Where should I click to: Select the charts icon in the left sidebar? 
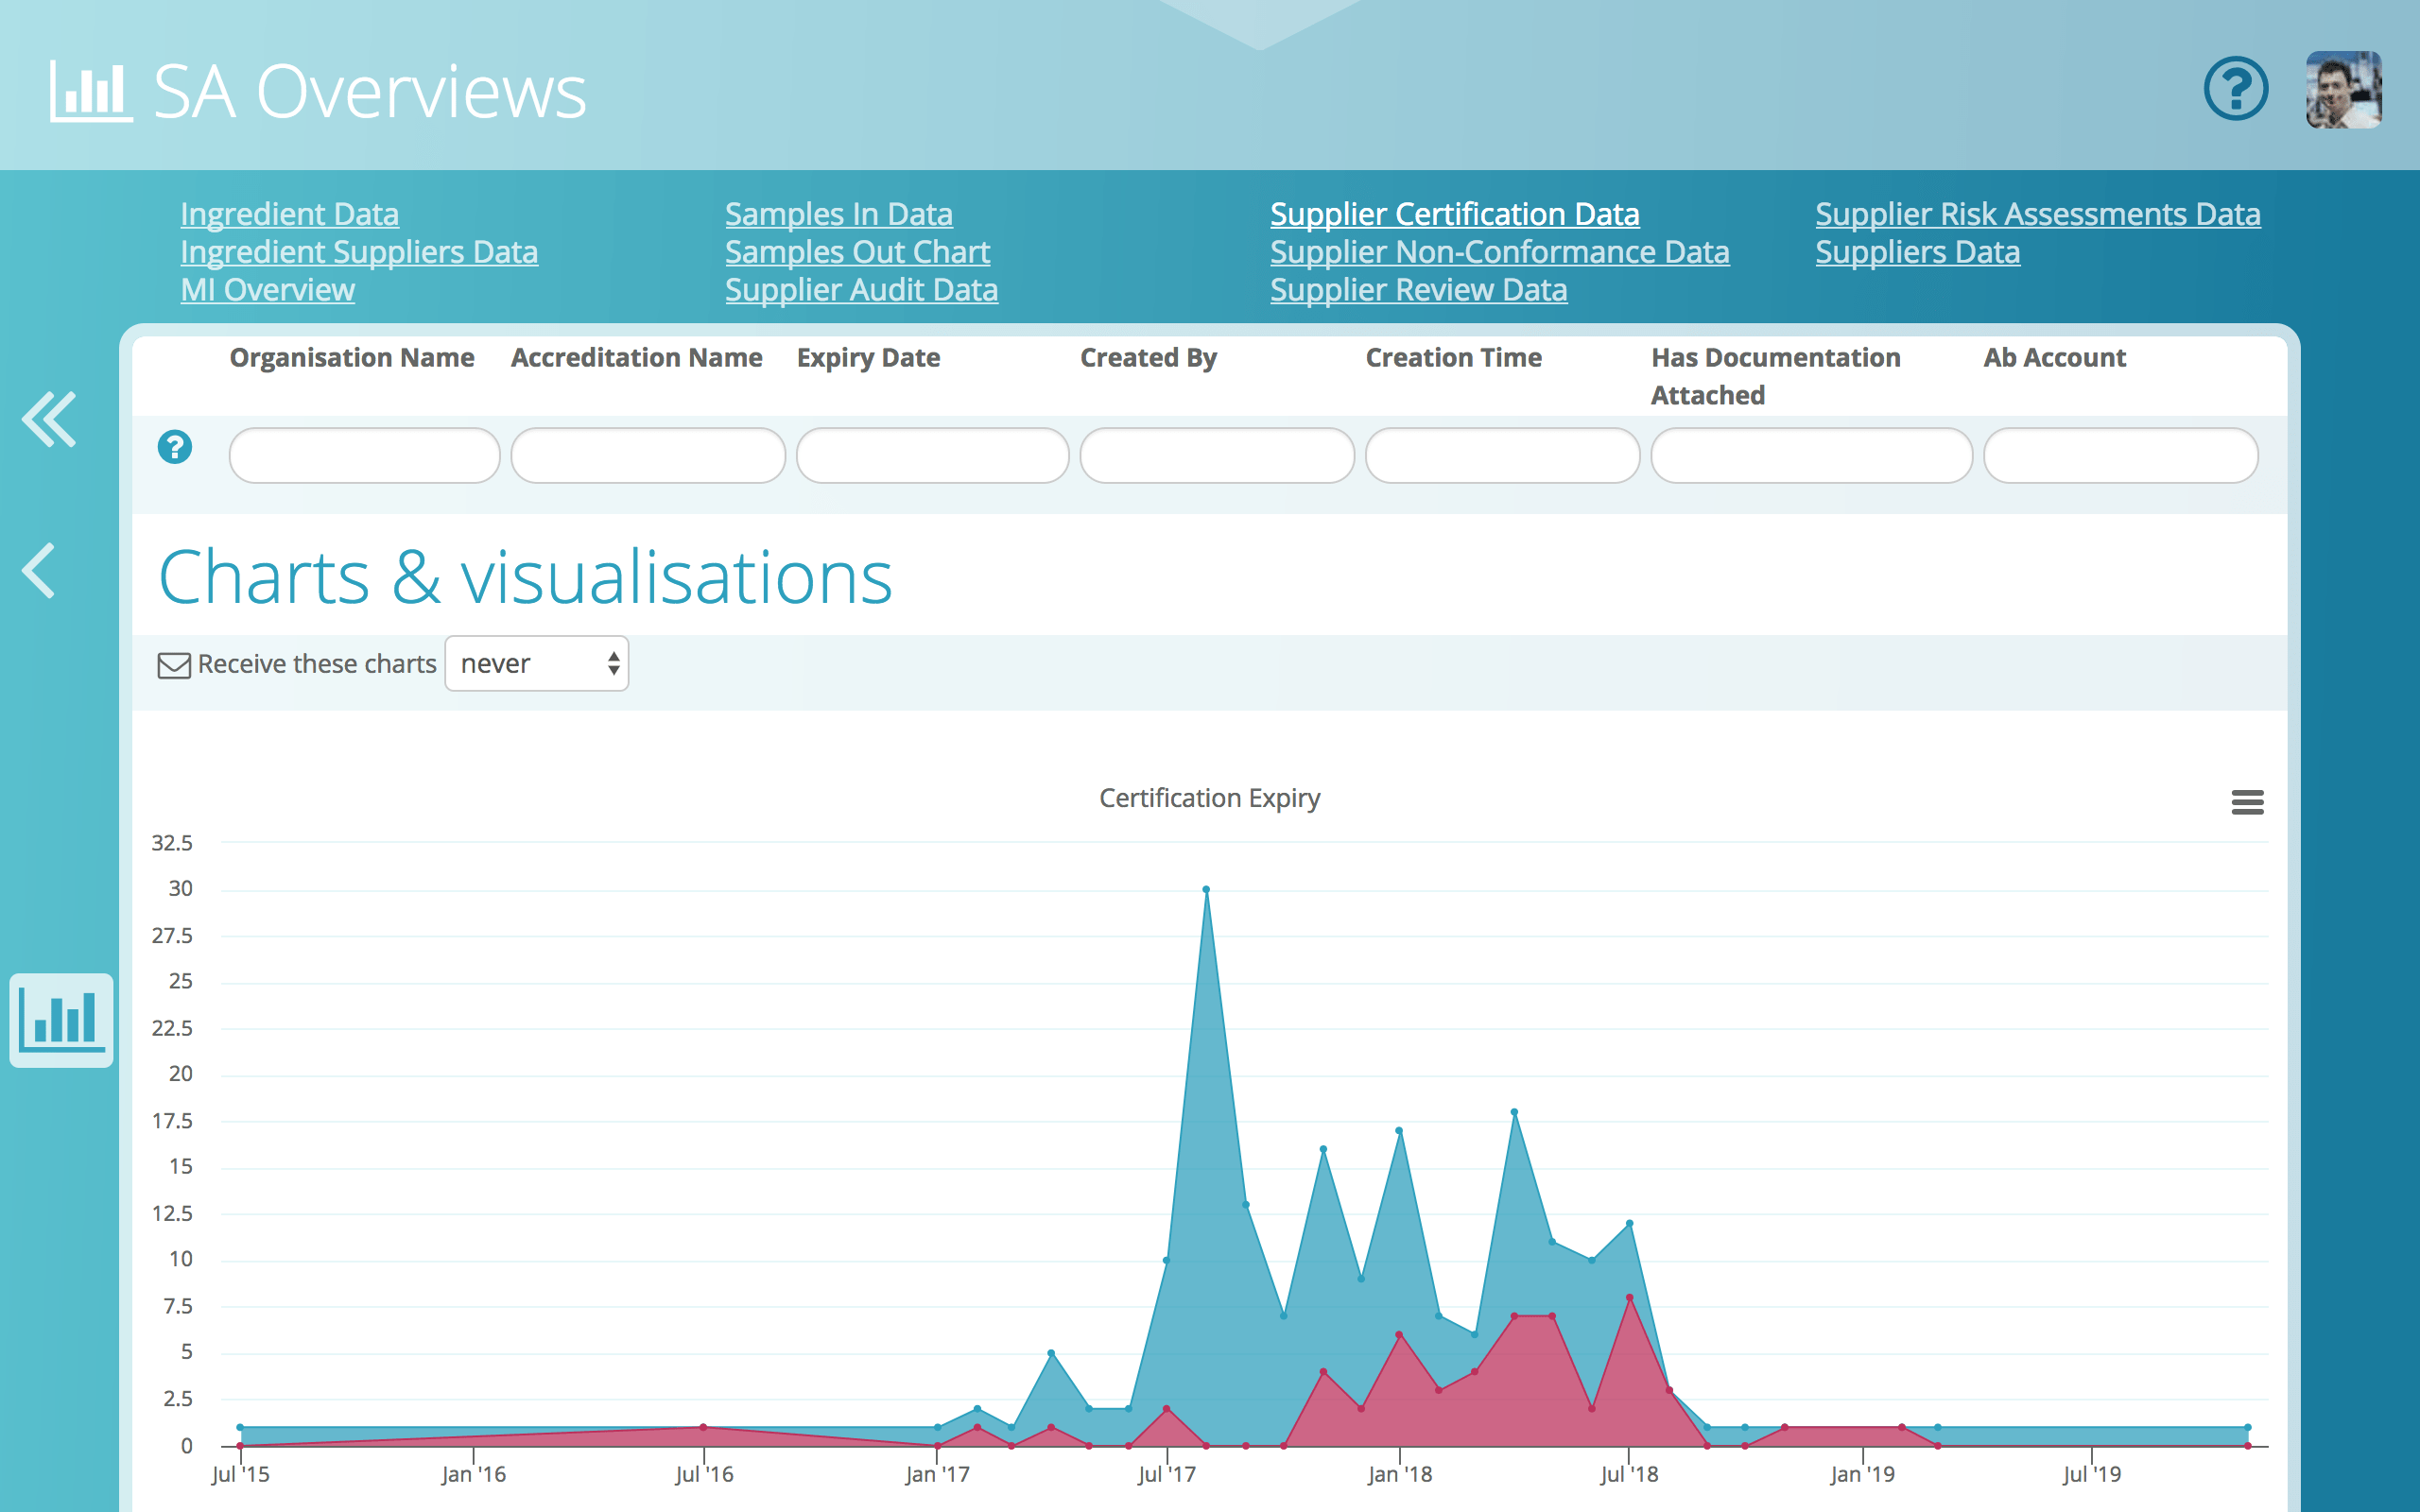pos(61,1020)
